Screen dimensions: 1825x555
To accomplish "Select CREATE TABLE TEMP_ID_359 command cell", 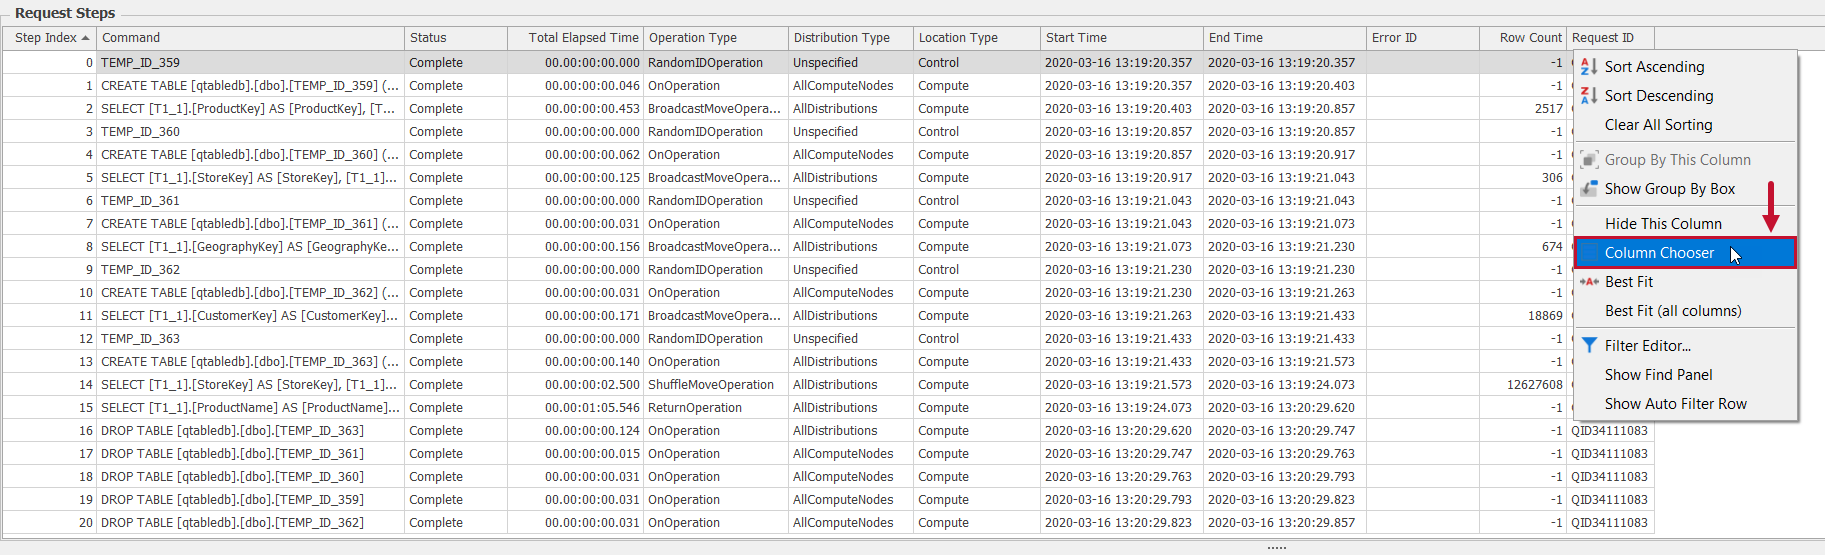I will (x=250, y=86).
